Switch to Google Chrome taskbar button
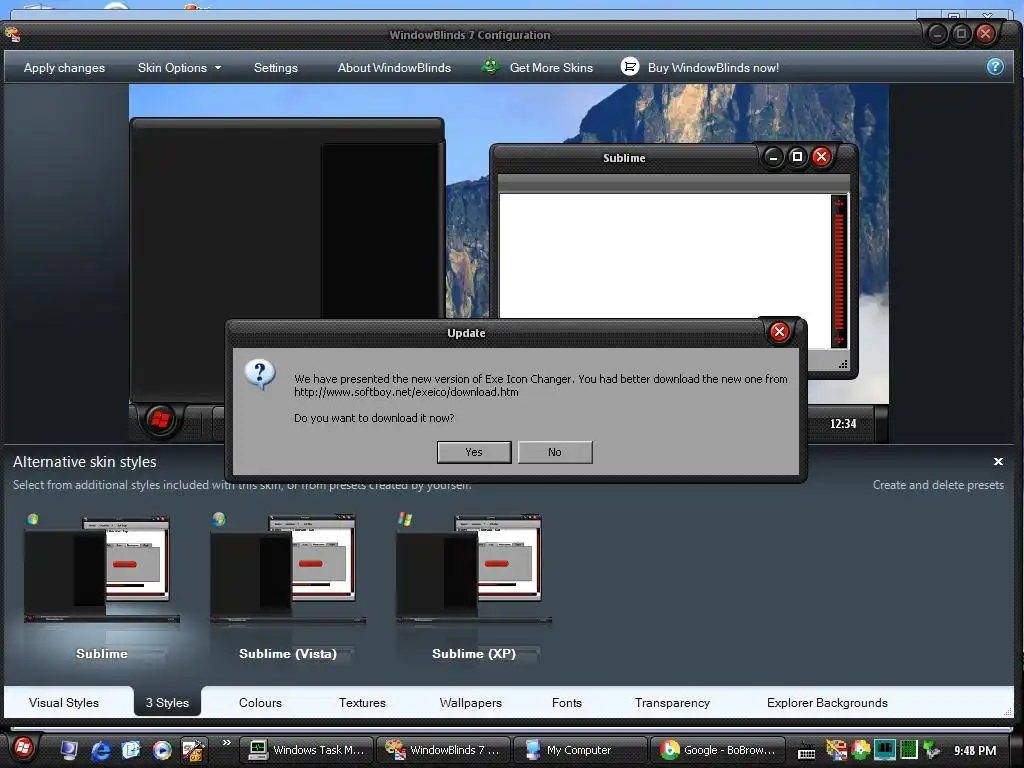This screenshot has width=1024, height=768. (x=716, y=750)
